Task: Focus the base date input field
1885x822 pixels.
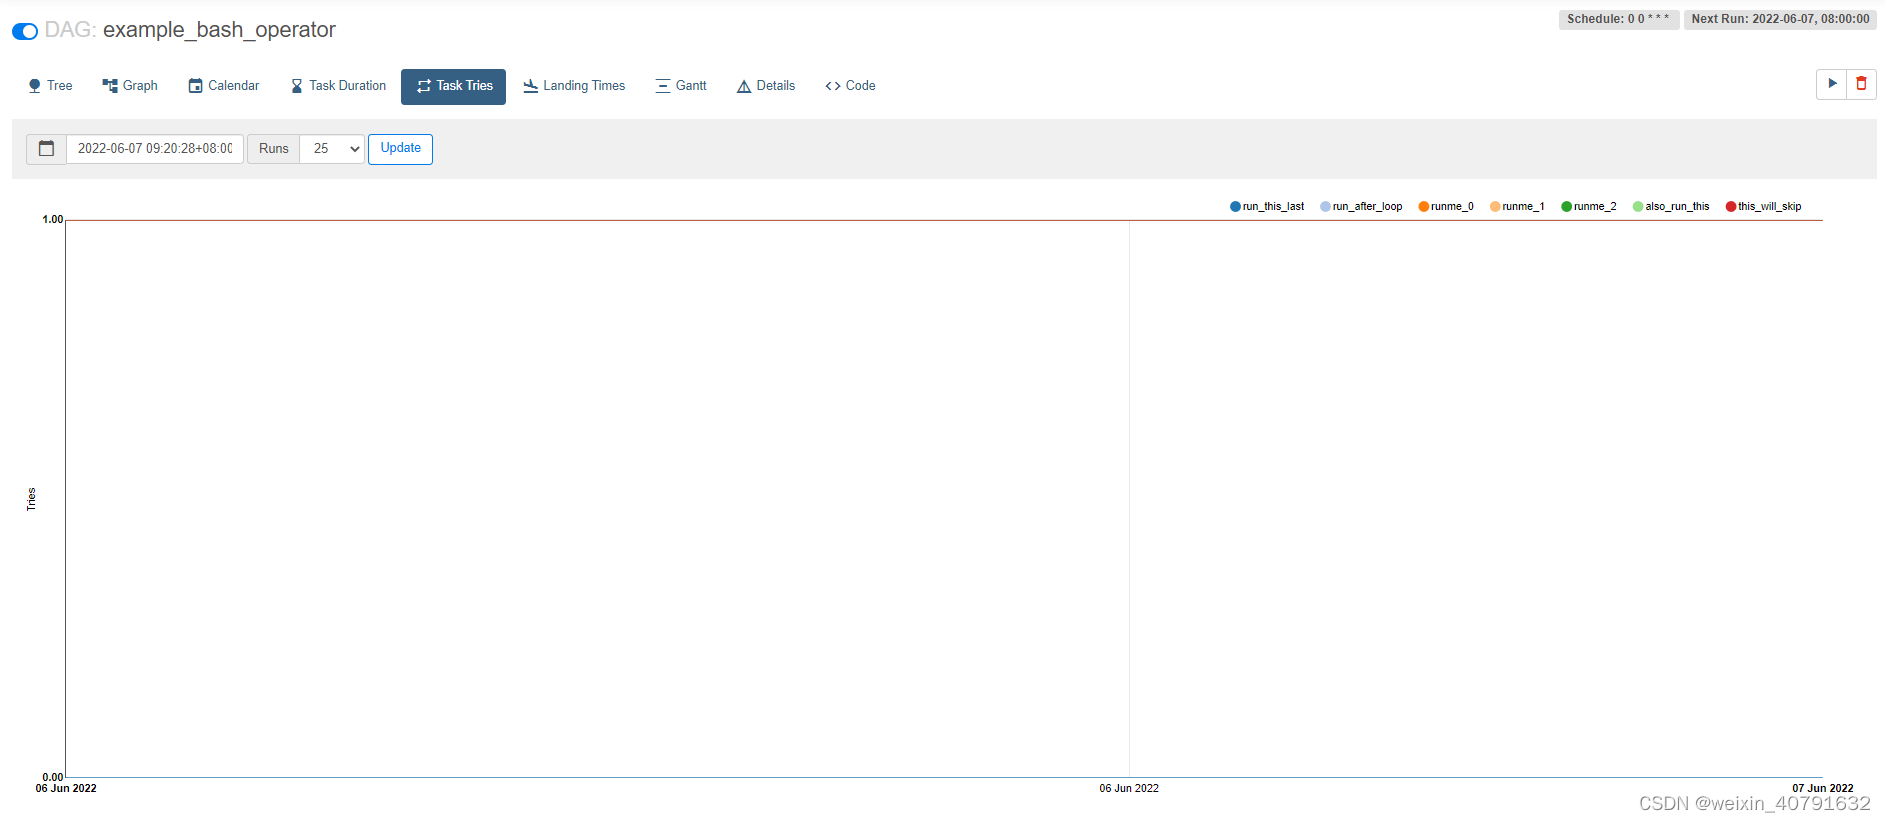Action: pos(155,149)
